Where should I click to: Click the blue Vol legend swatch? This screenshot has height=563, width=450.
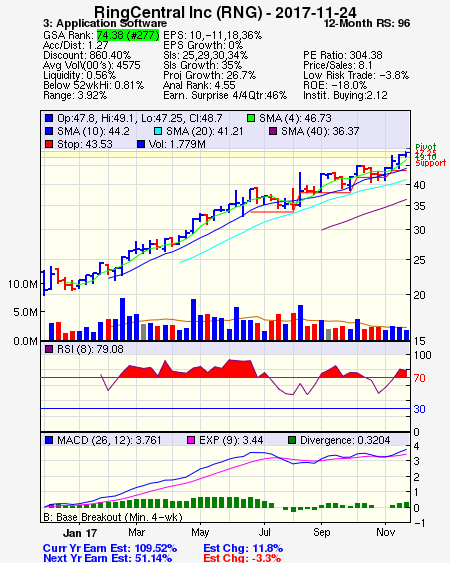[141, 144]
